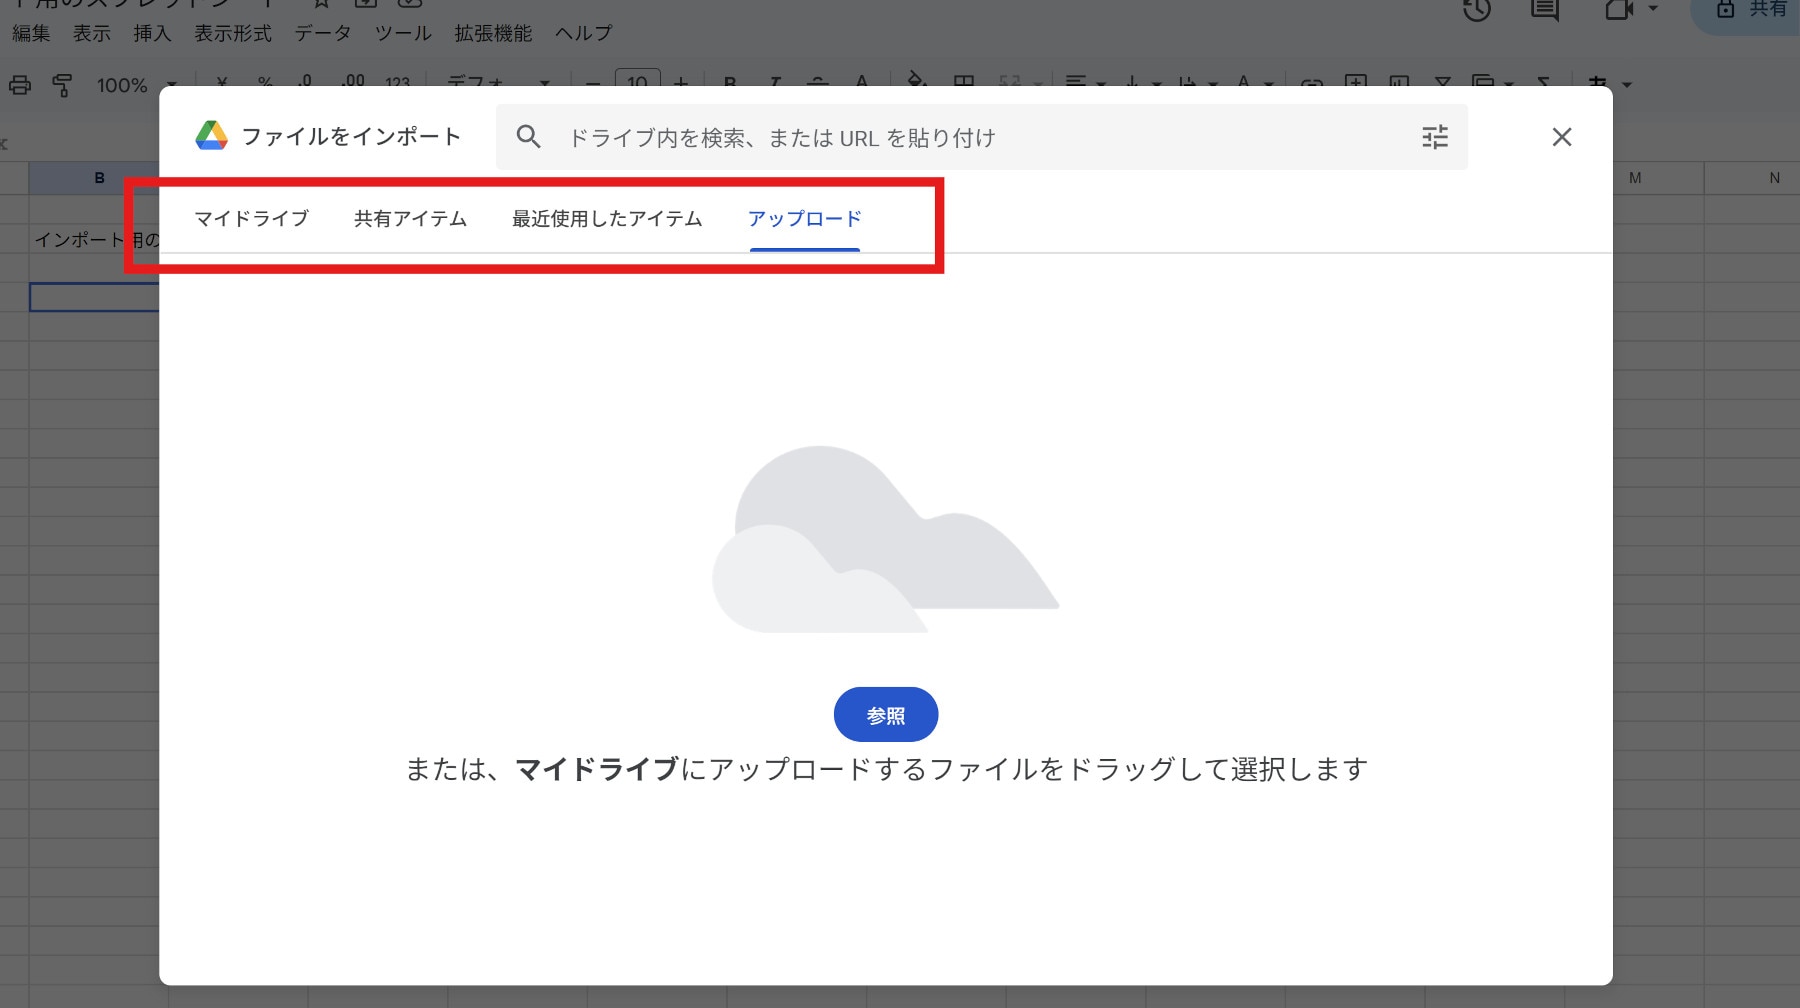Select the アップロード tab

804,219
